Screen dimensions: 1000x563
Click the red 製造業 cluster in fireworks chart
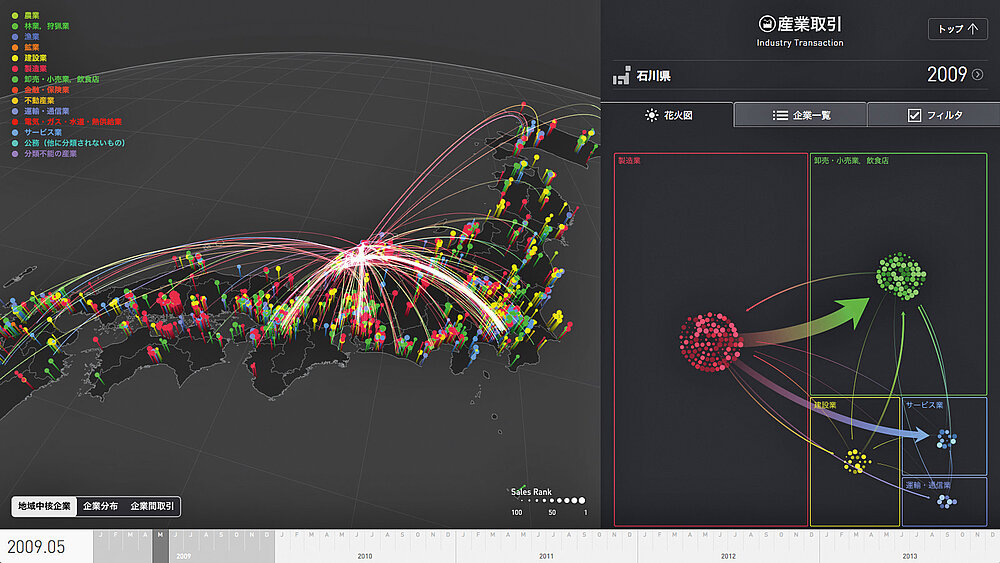(709, 341)
